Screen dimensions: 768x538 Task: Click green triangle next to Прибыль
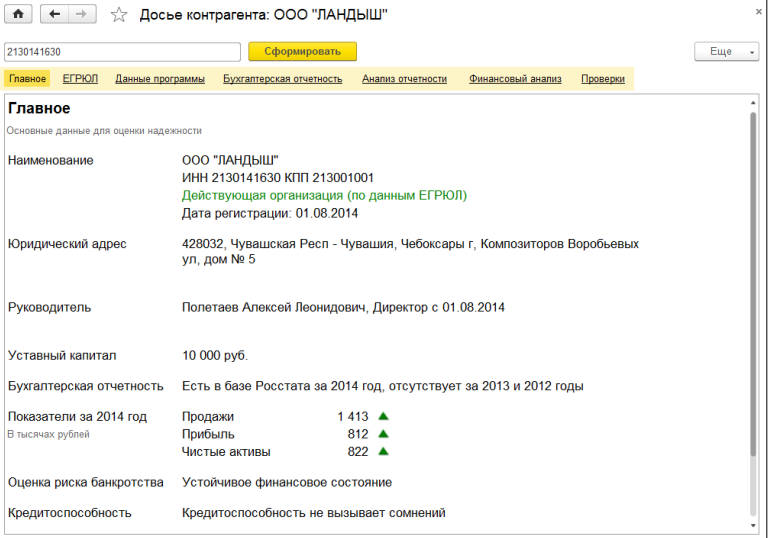coord(383,434)
